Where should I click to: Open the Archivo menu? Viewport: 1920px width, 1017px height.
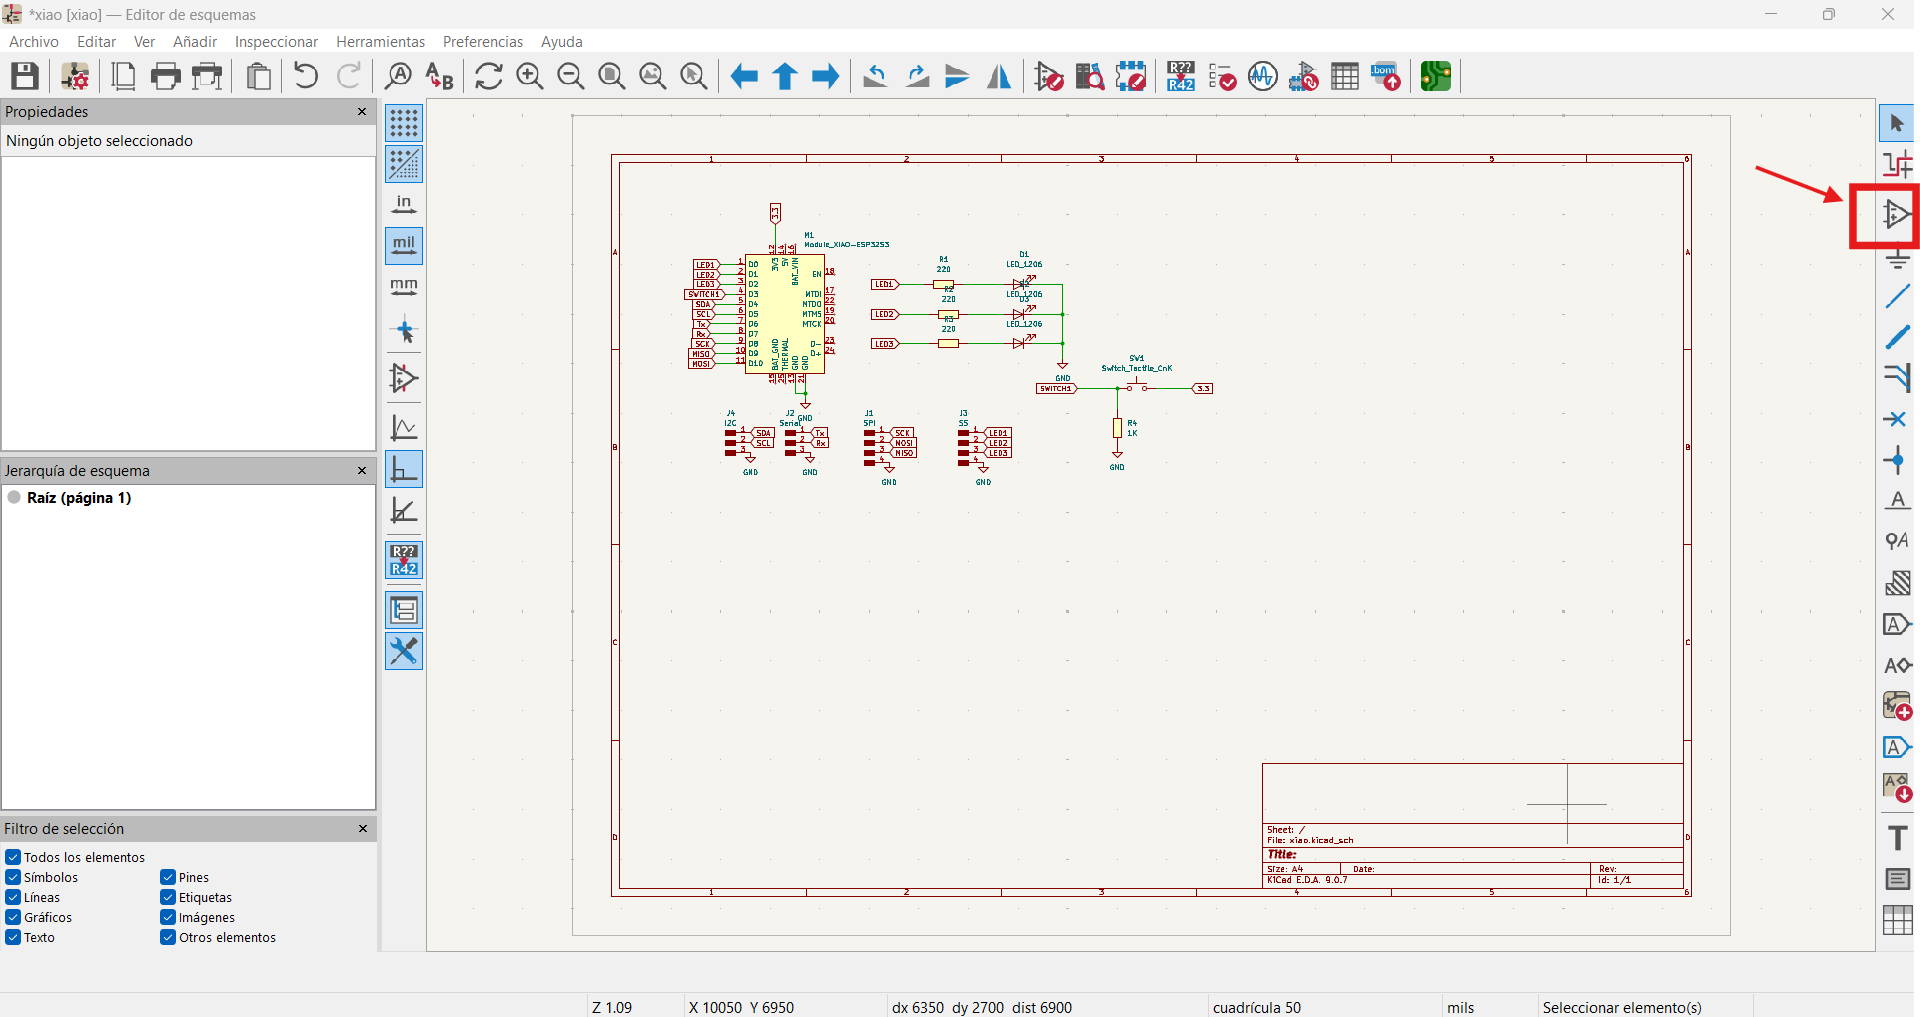pos(34,42)
